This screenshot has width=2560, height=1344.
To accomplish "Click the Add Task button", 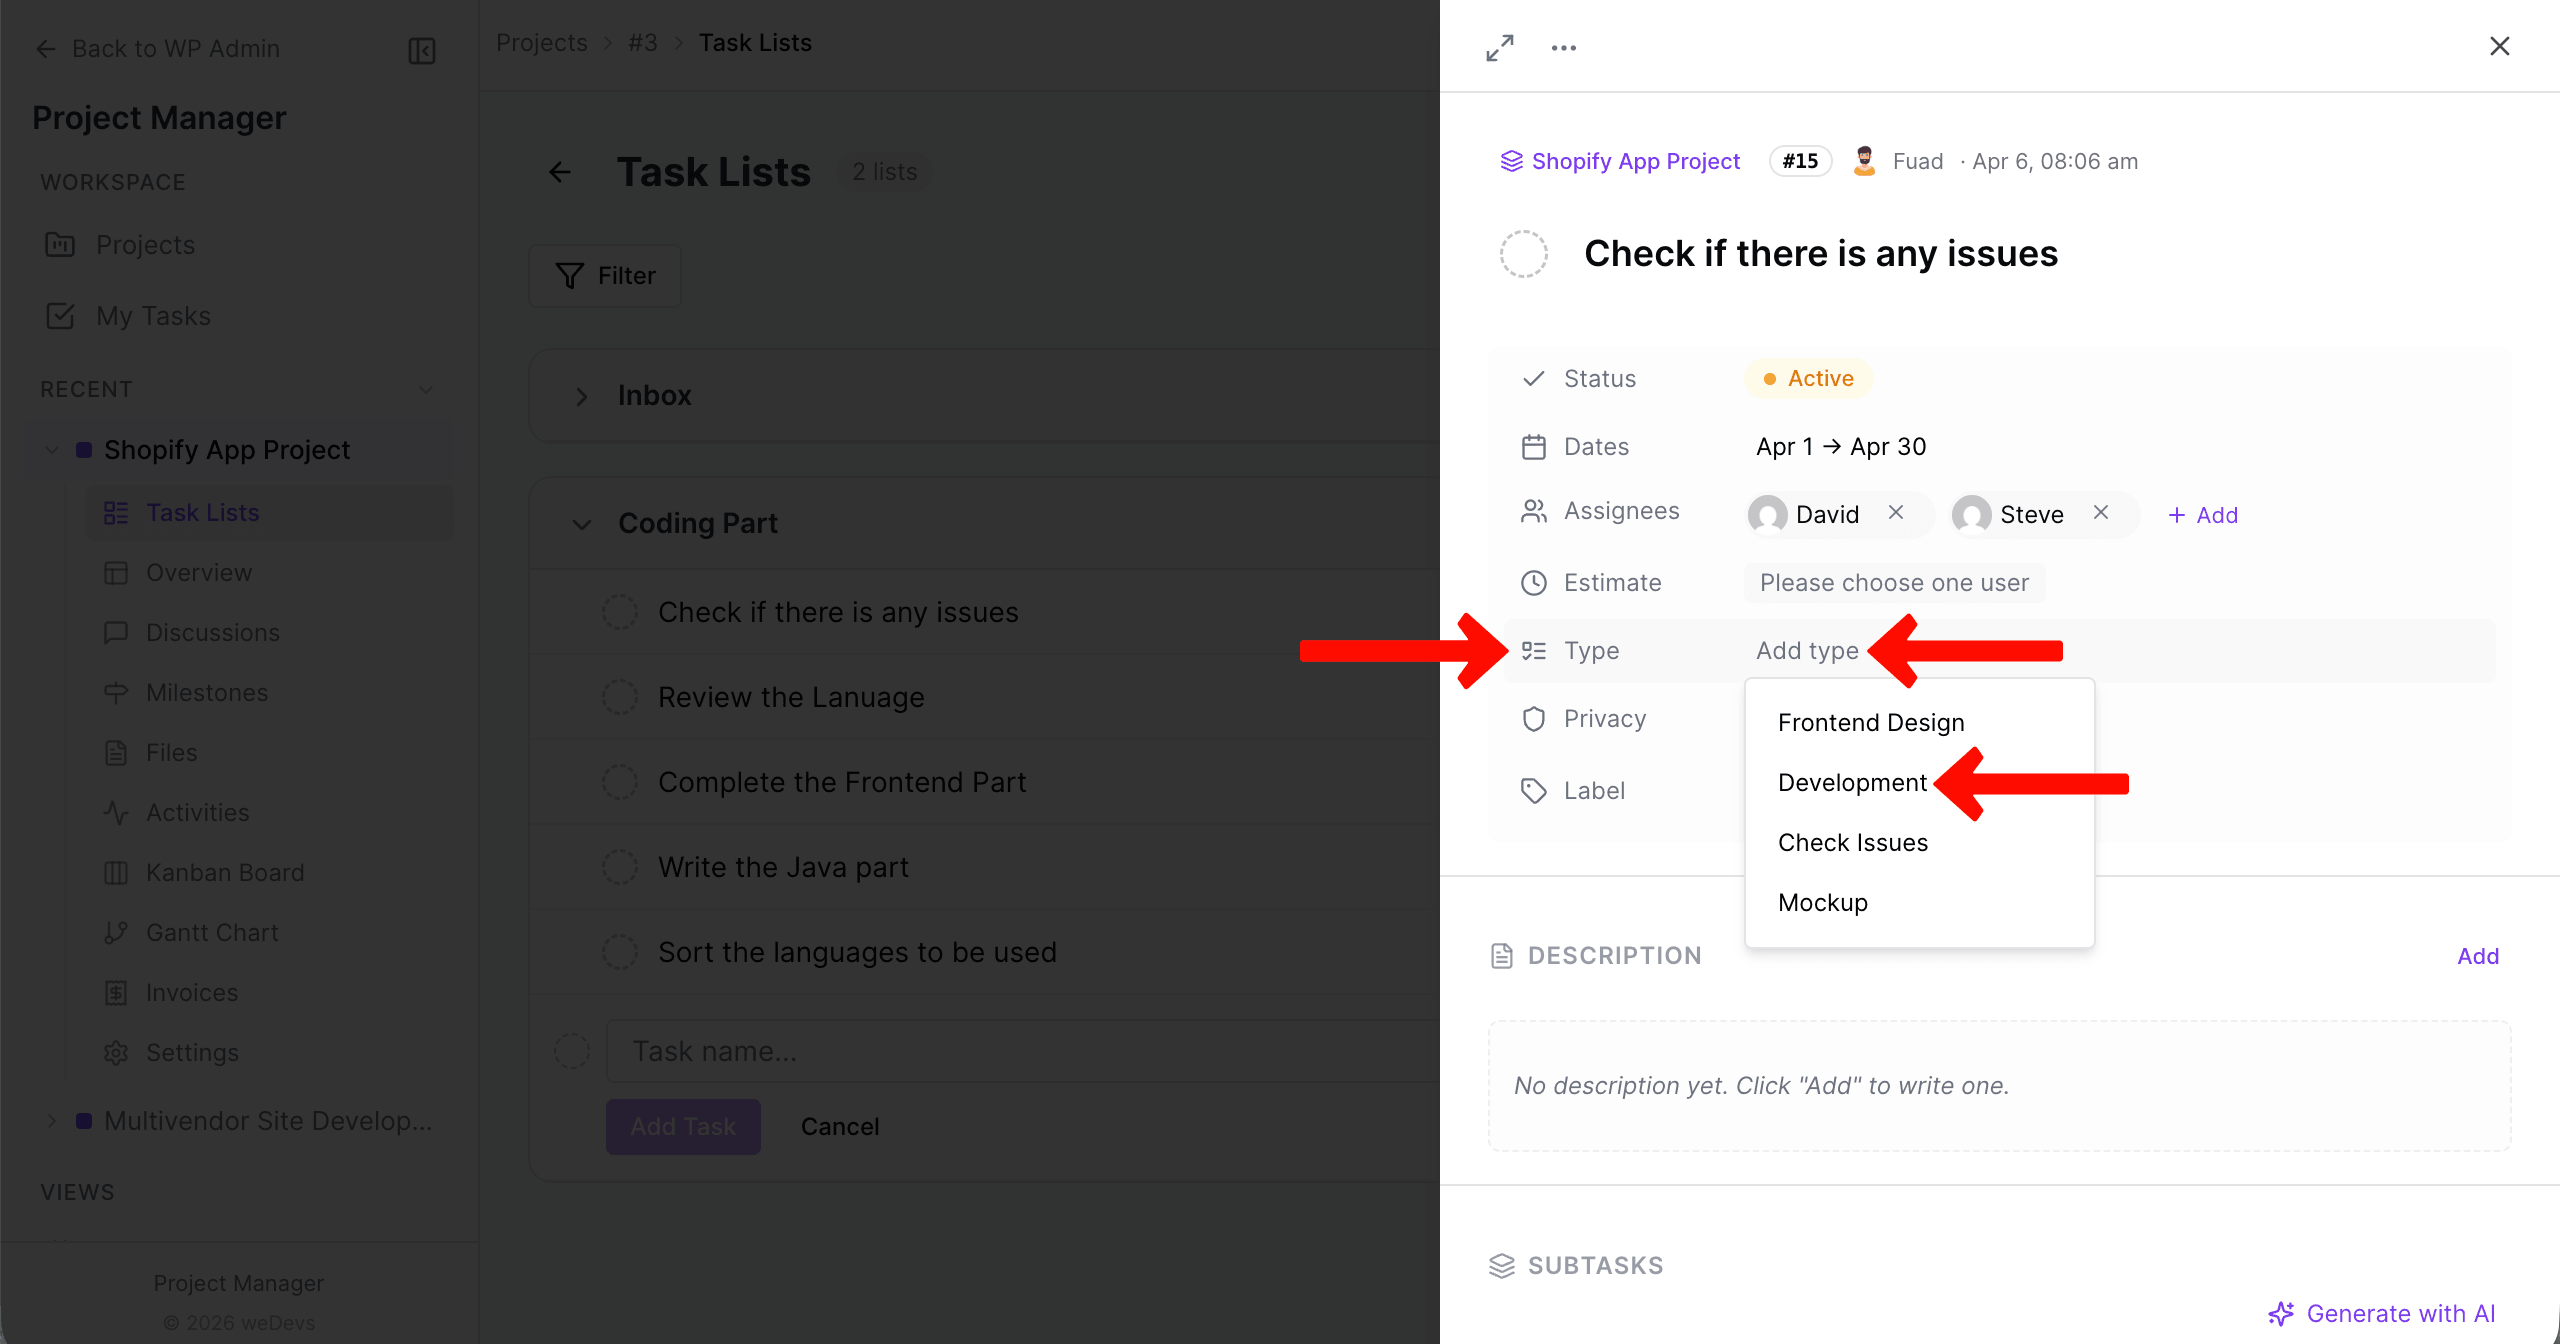I will click(683, 1126).
